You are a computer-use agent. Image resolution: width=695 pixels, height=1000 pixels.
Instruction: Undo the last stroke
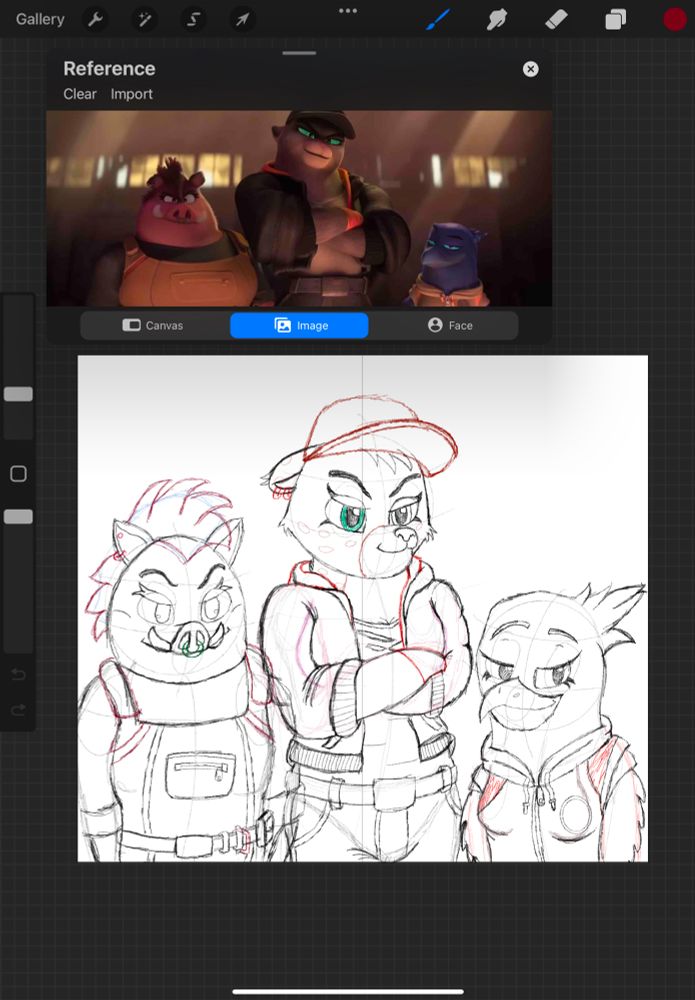coord(18,674)
